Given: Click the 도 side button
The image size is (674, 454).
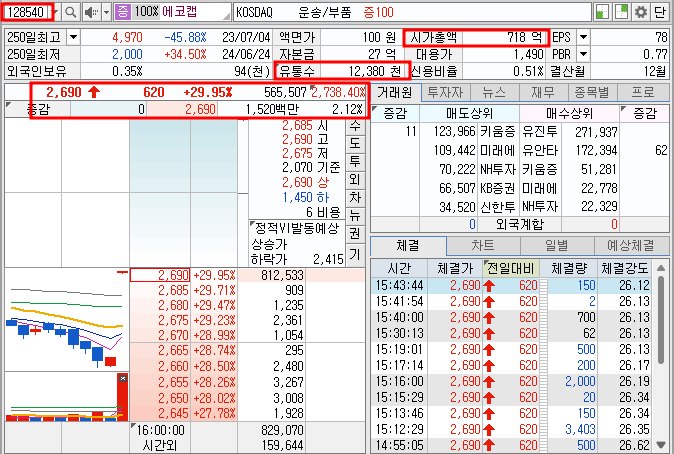Looking at the screenshot, I should coord(355,143).
